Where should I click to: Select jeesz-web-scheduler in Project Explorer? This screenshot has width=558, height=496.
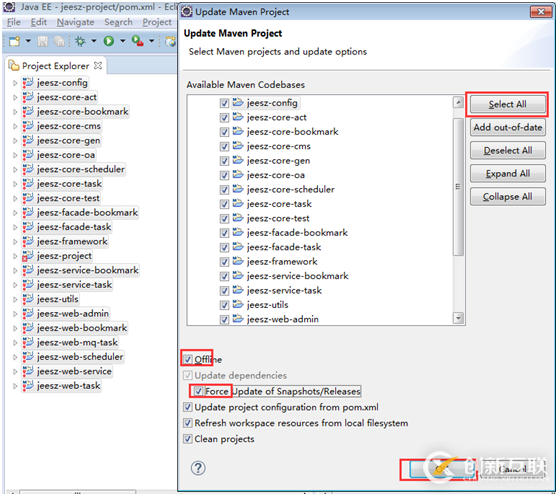[x=80, y=357]
